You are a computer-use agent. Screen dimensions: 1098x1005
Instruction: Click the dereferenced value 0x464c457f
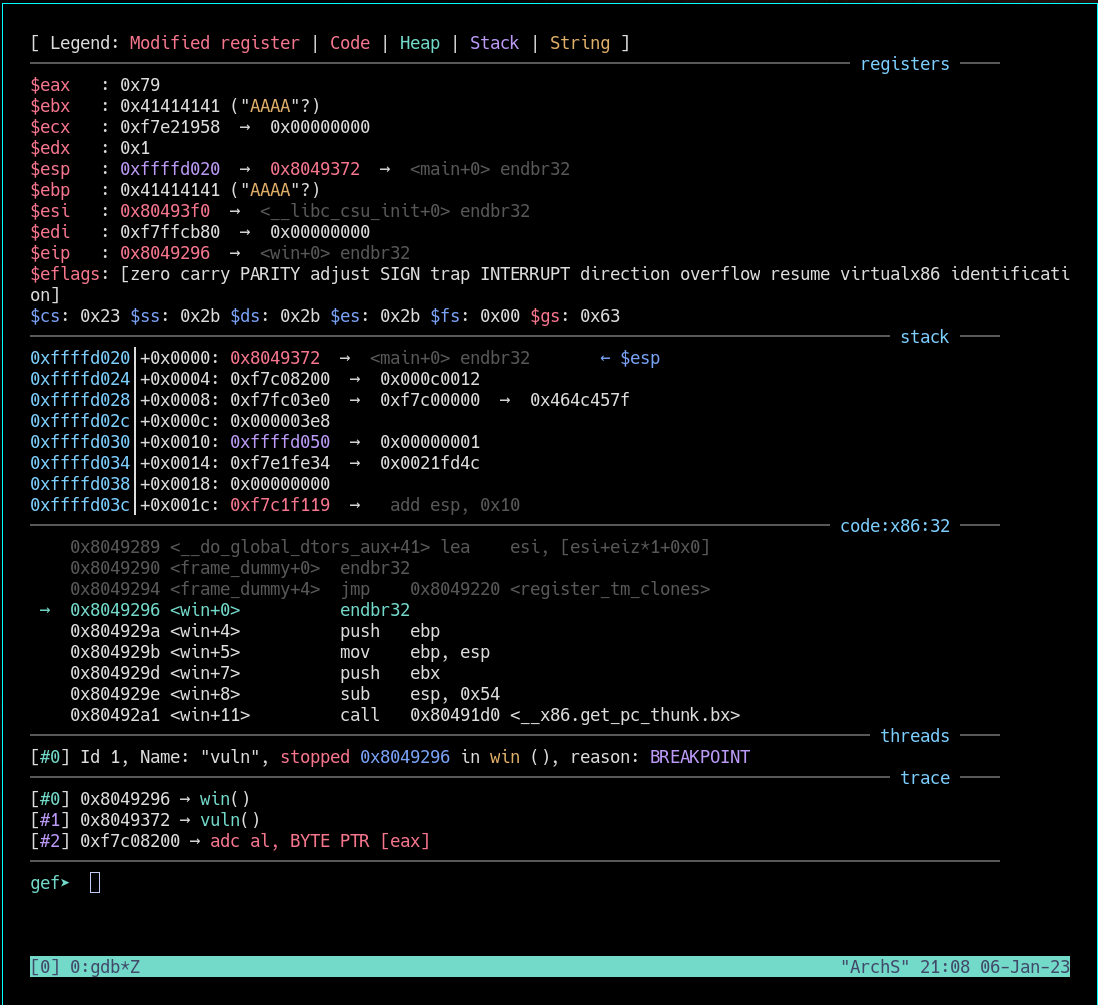(x=580, y=400)
